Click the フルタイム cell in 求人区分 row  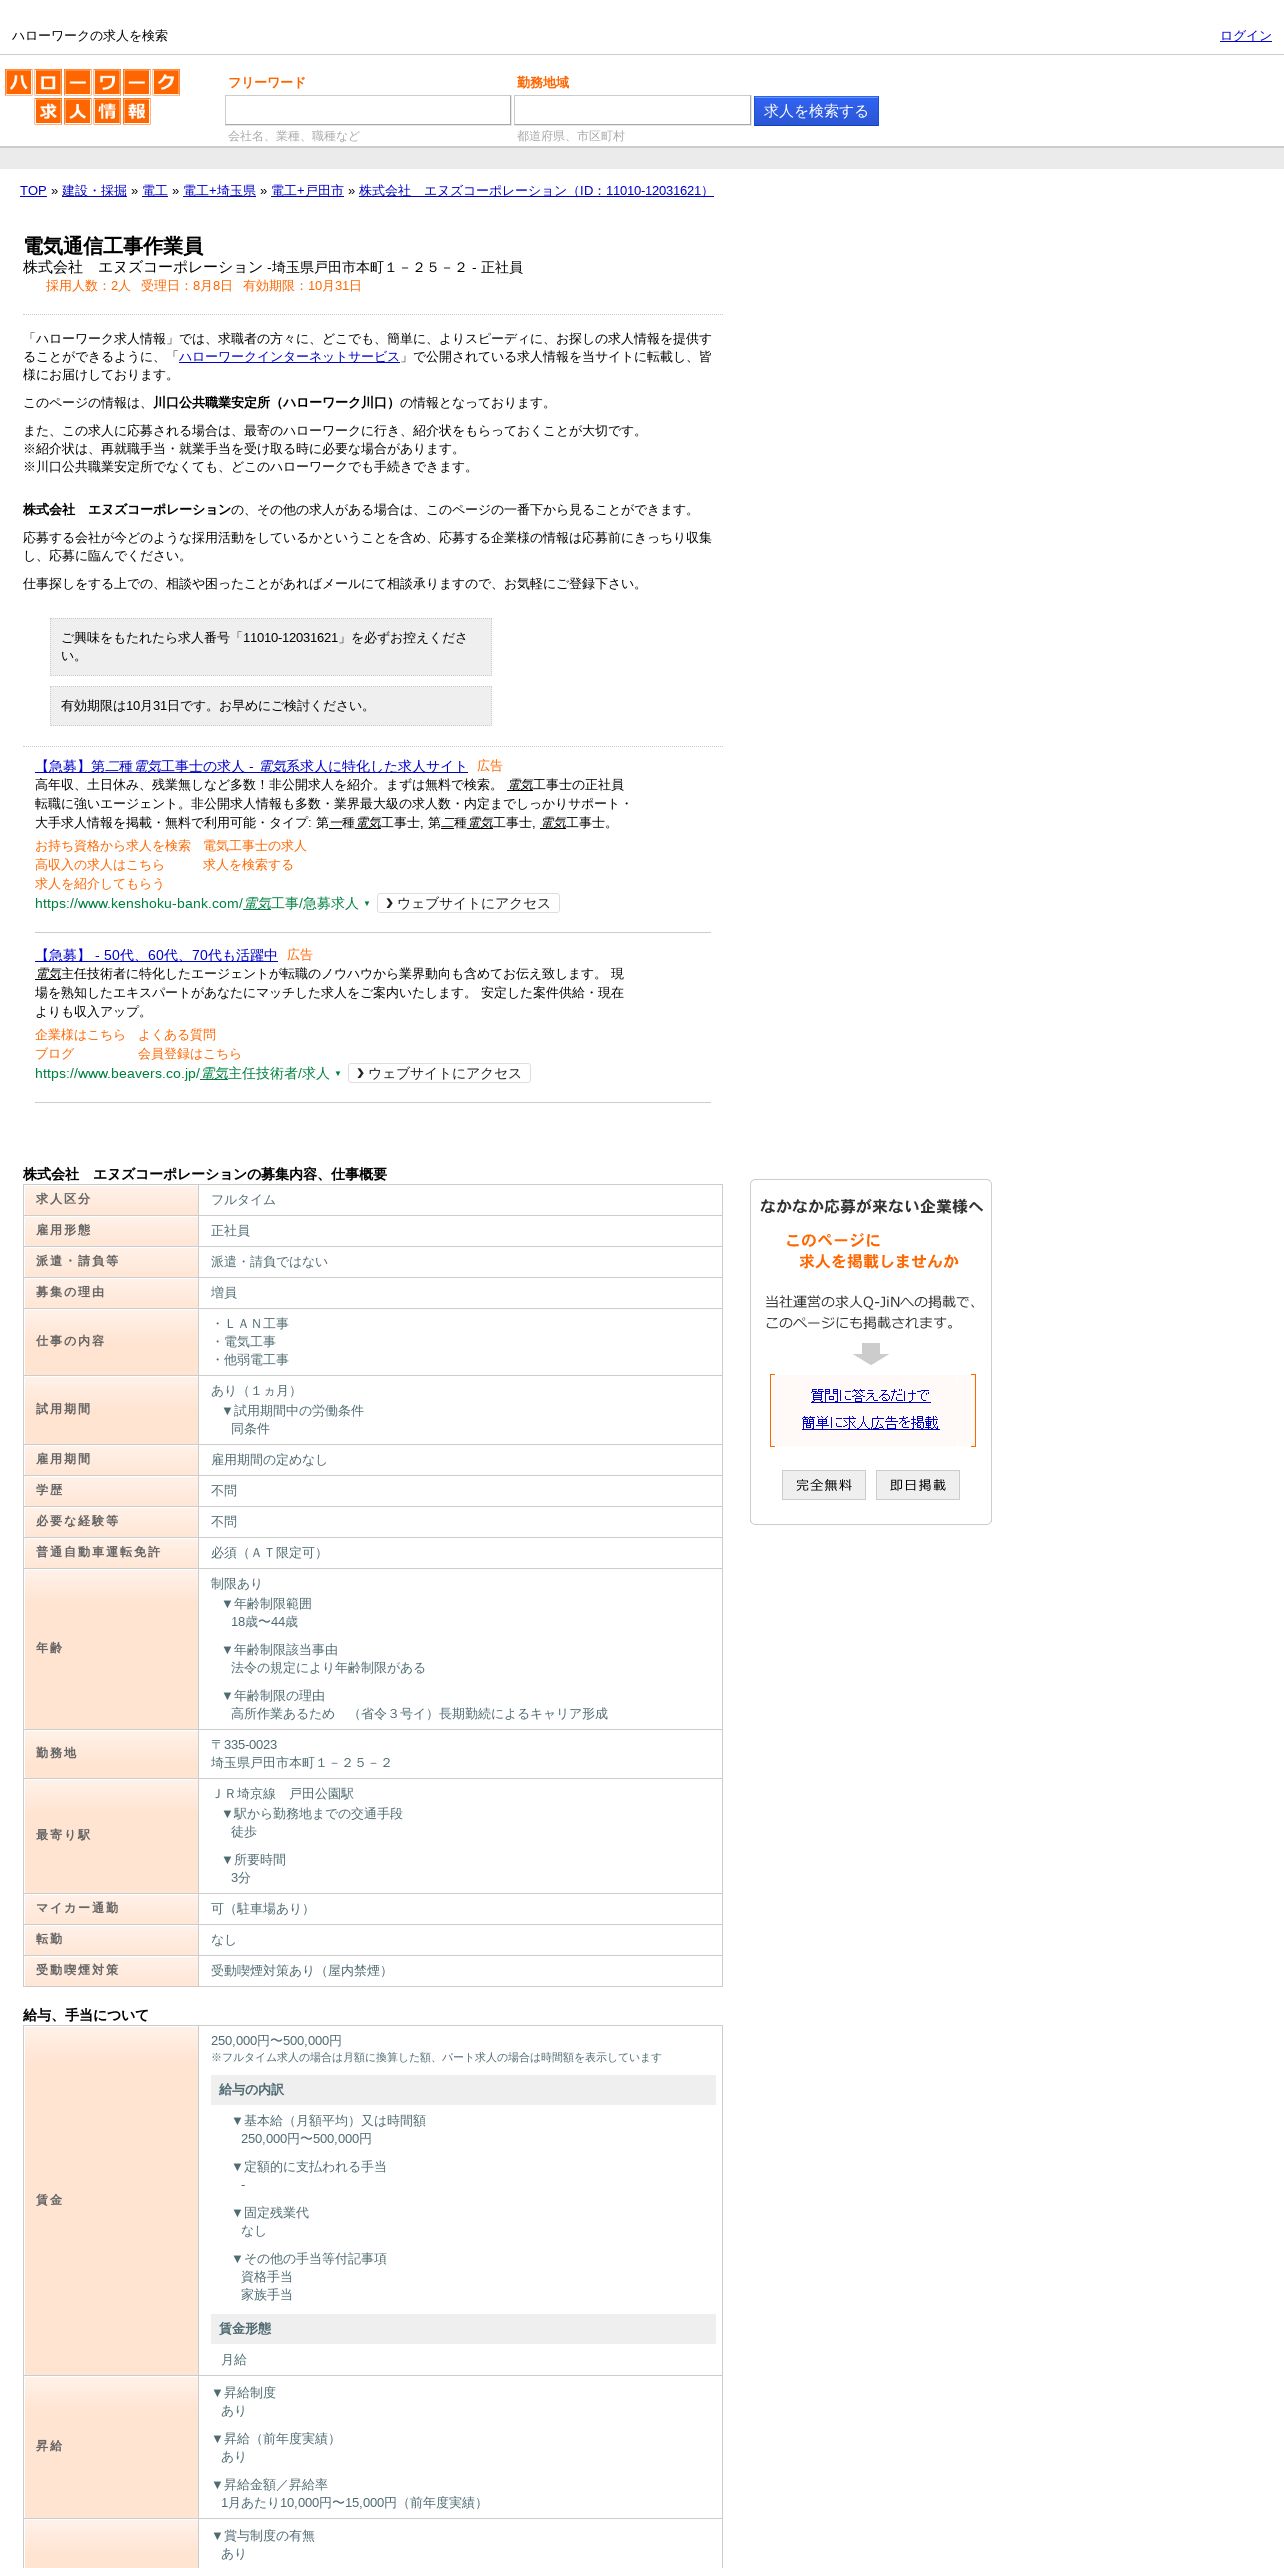tap(460, 1200)
